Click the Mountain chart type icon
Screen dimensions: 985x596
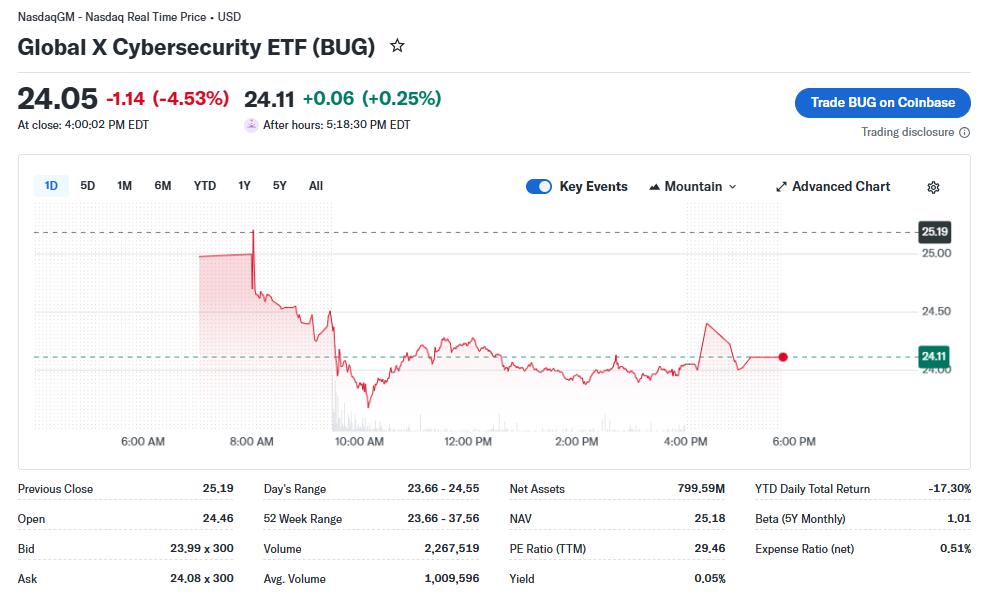point(655,187)
